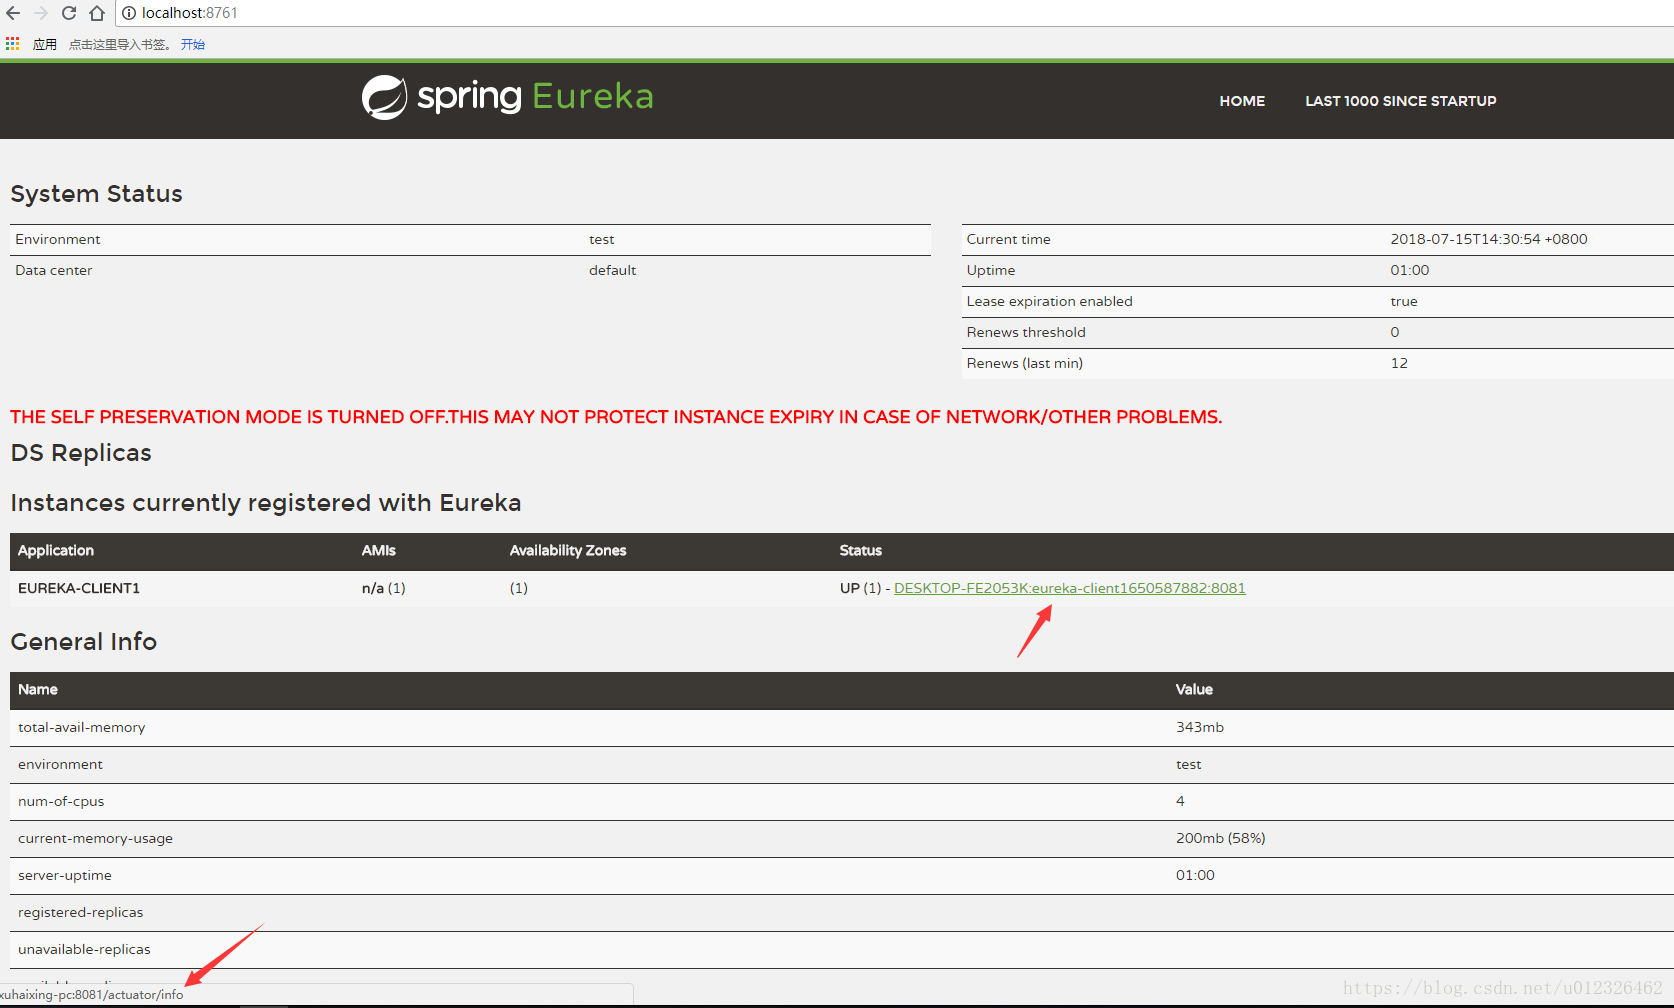
Task: Click the Lease expiration enabled label
Action: tap(1050, 301)
